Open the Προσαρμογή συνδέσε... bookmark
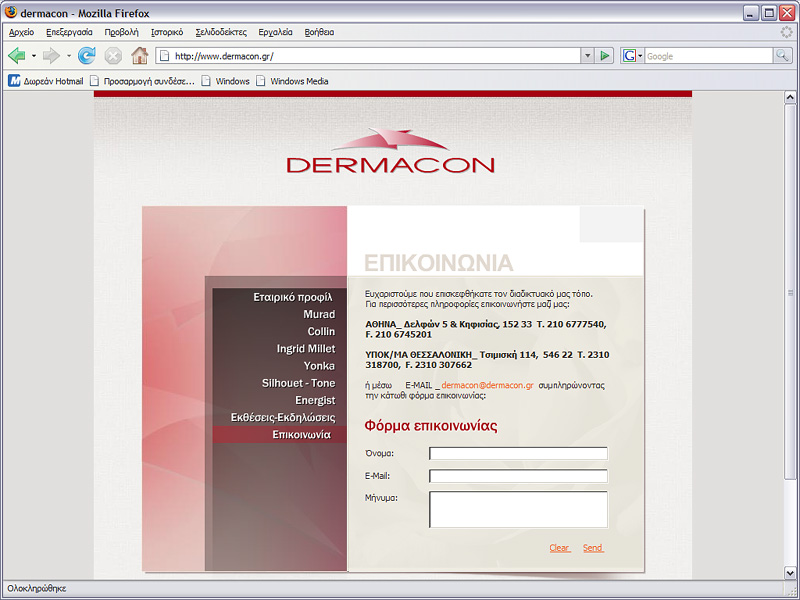The image size is (800, 600). (x=142, y=81)
